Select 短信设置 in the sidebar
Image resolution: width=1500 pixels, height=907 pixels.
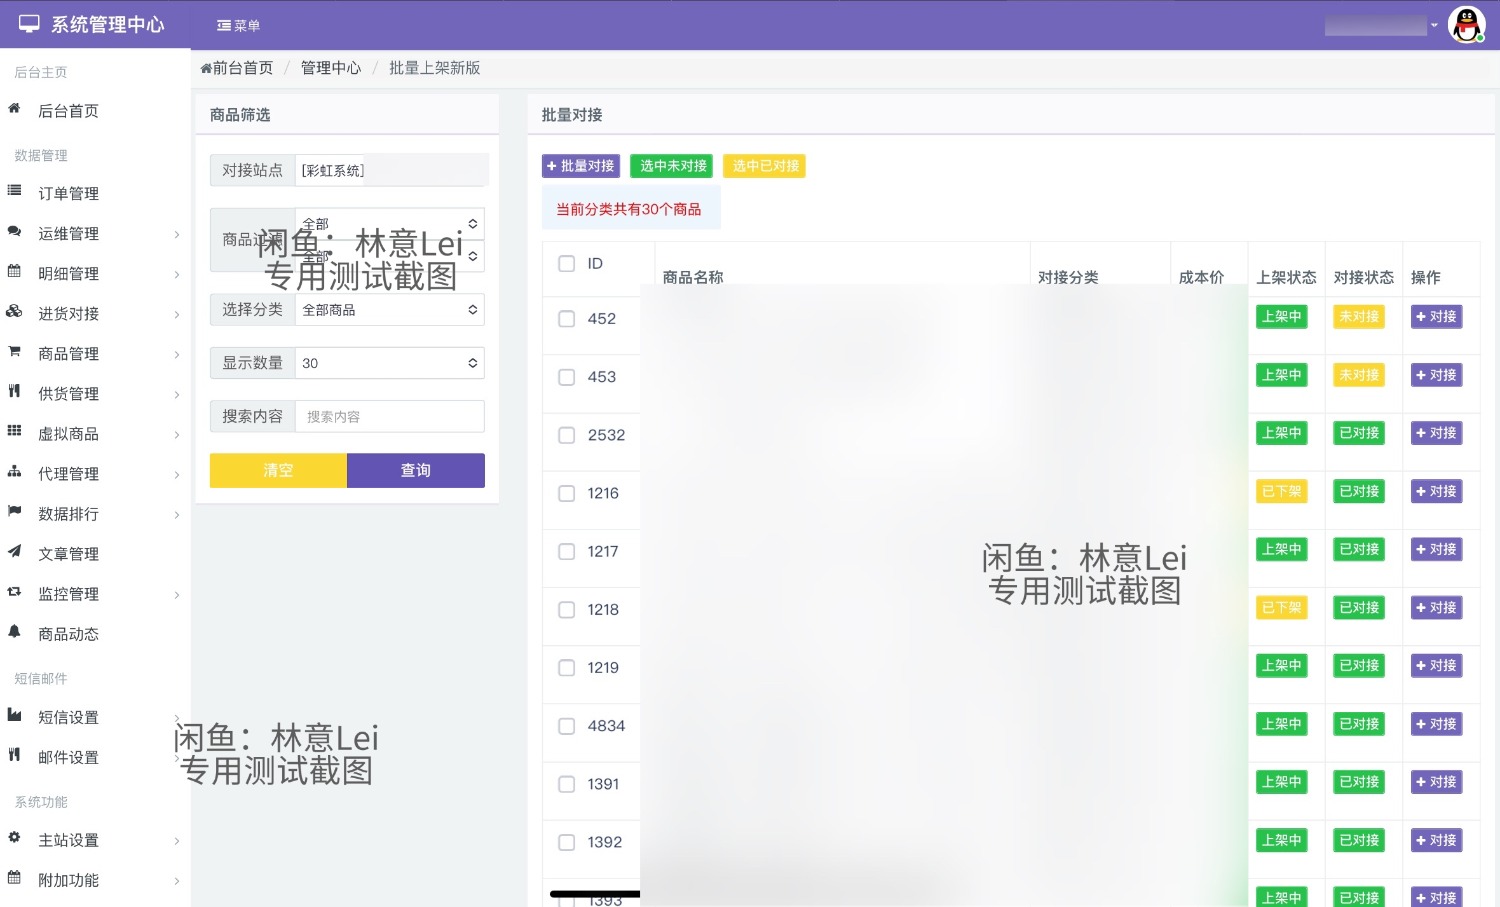pos(68,717)
